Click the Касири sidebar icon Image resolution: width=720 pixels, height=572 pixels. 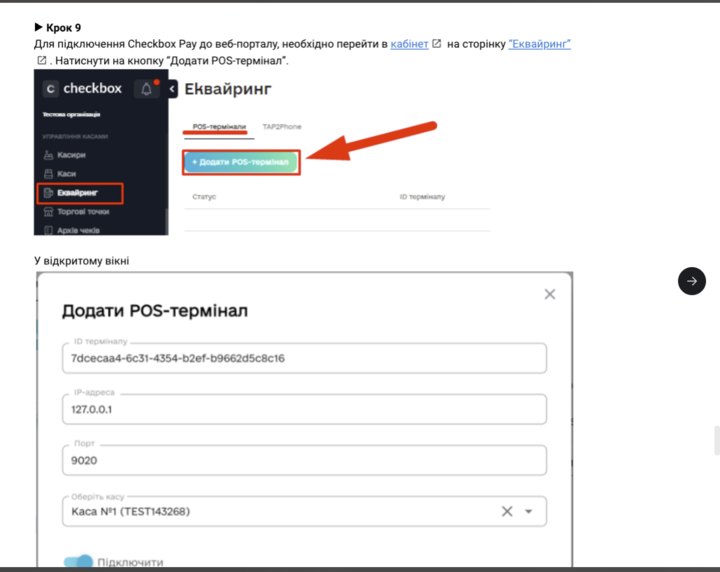coord(48,155)
